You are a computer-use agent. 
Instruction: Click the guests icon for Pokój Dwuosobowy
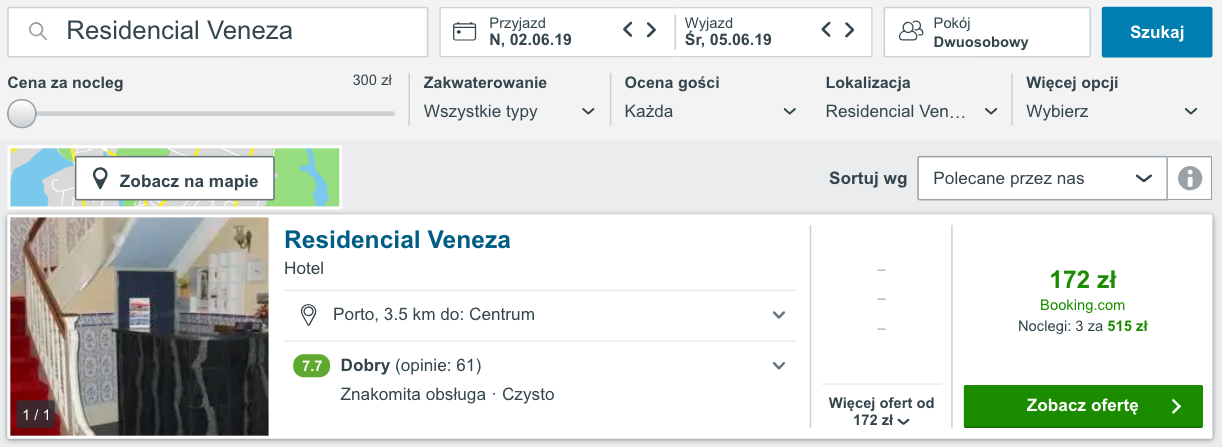[910, 31]
